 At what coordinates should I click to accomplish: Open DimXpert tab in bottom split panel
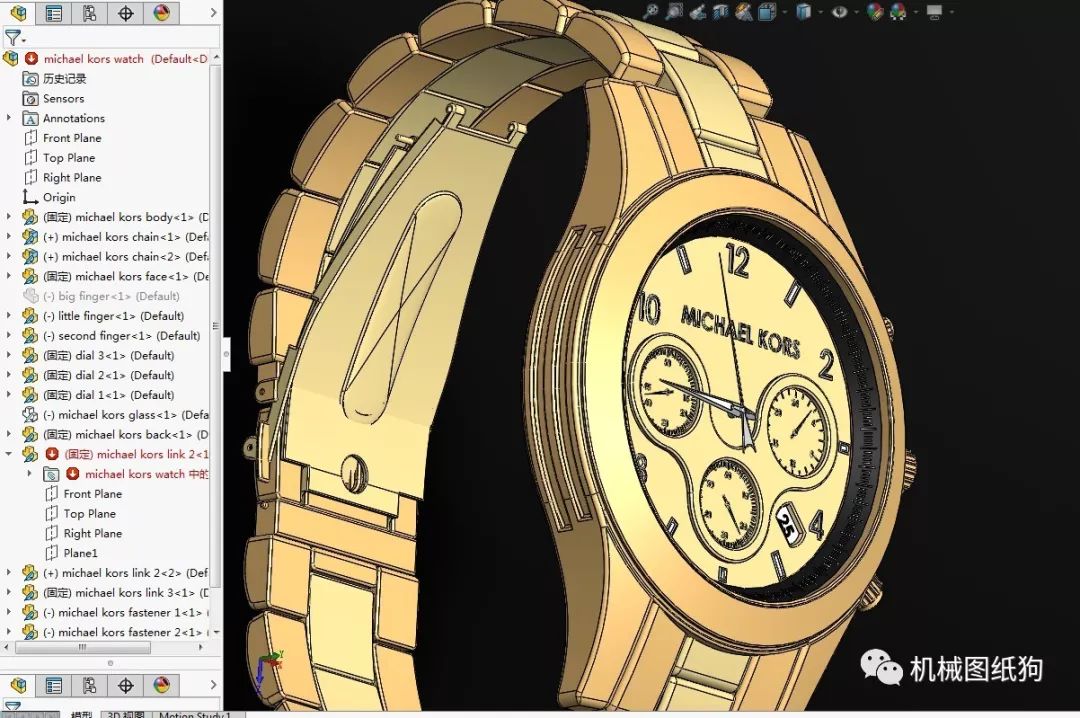[x=125, y=685]
